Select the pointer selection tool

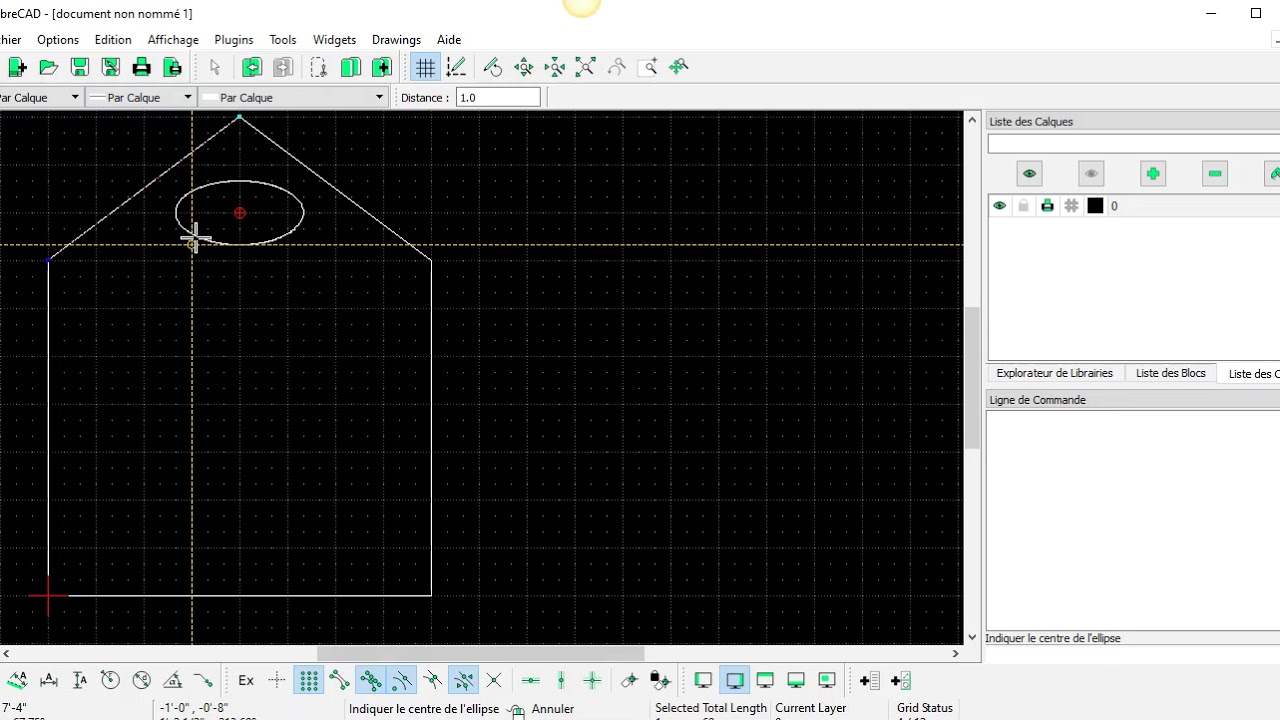point(214,67)
